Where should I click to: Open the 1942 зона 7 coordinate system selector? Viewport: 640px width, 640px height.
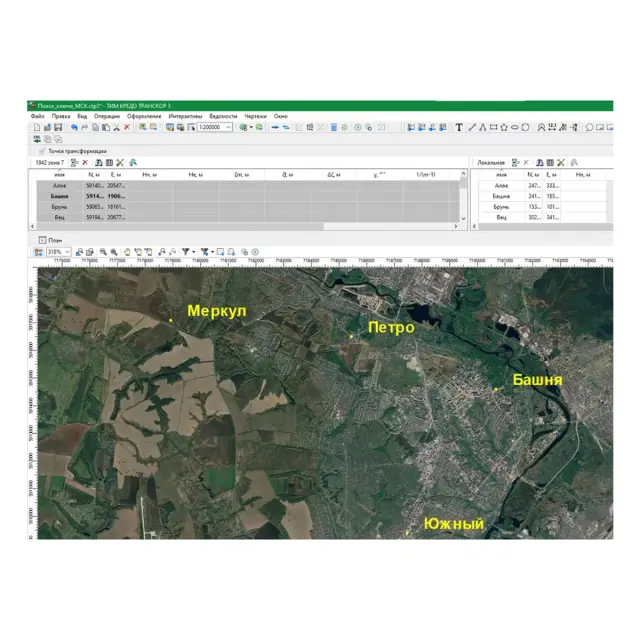[x=50, y=162]
